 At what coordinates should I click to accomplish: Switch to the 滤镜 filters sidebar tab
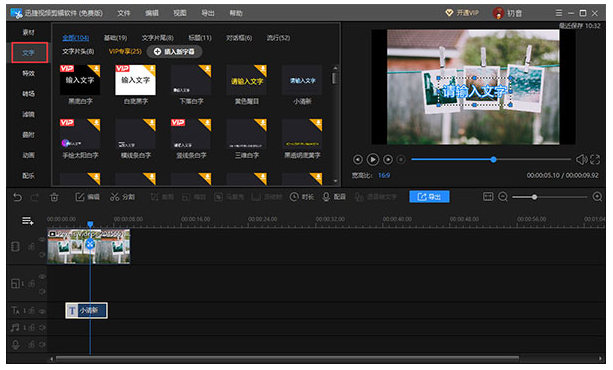[x=29, y=114]
